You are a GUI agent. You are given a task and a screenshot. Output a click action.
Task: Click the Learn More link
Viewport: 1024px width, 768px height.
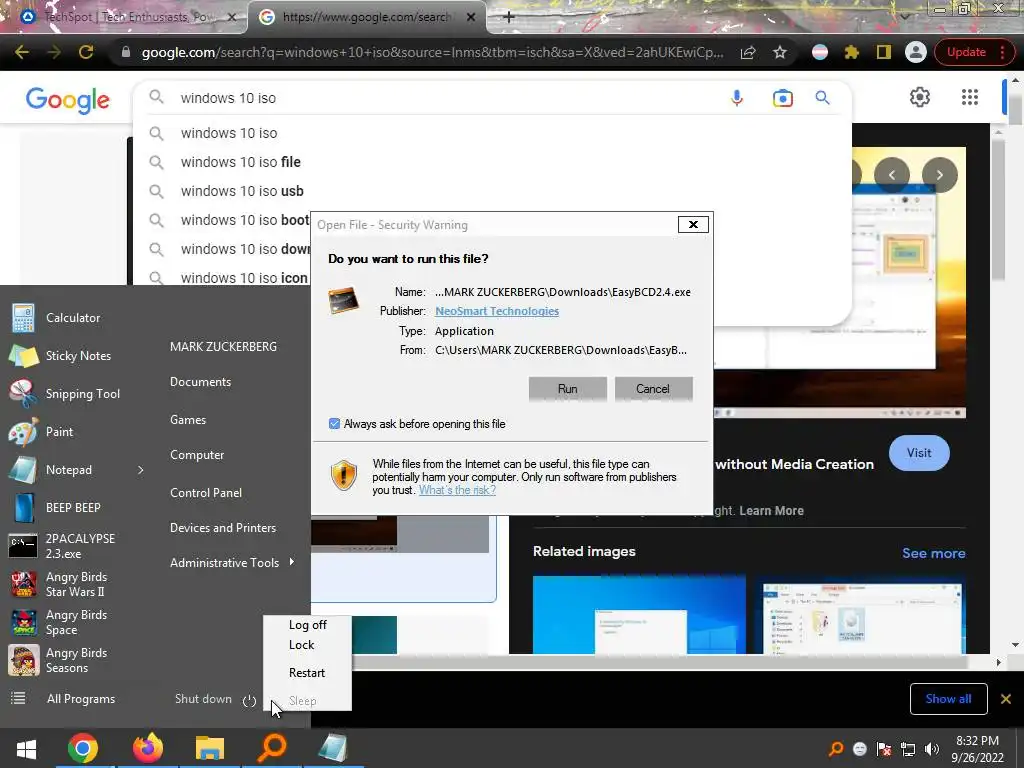pyautogui.click(x=771, y=511)
